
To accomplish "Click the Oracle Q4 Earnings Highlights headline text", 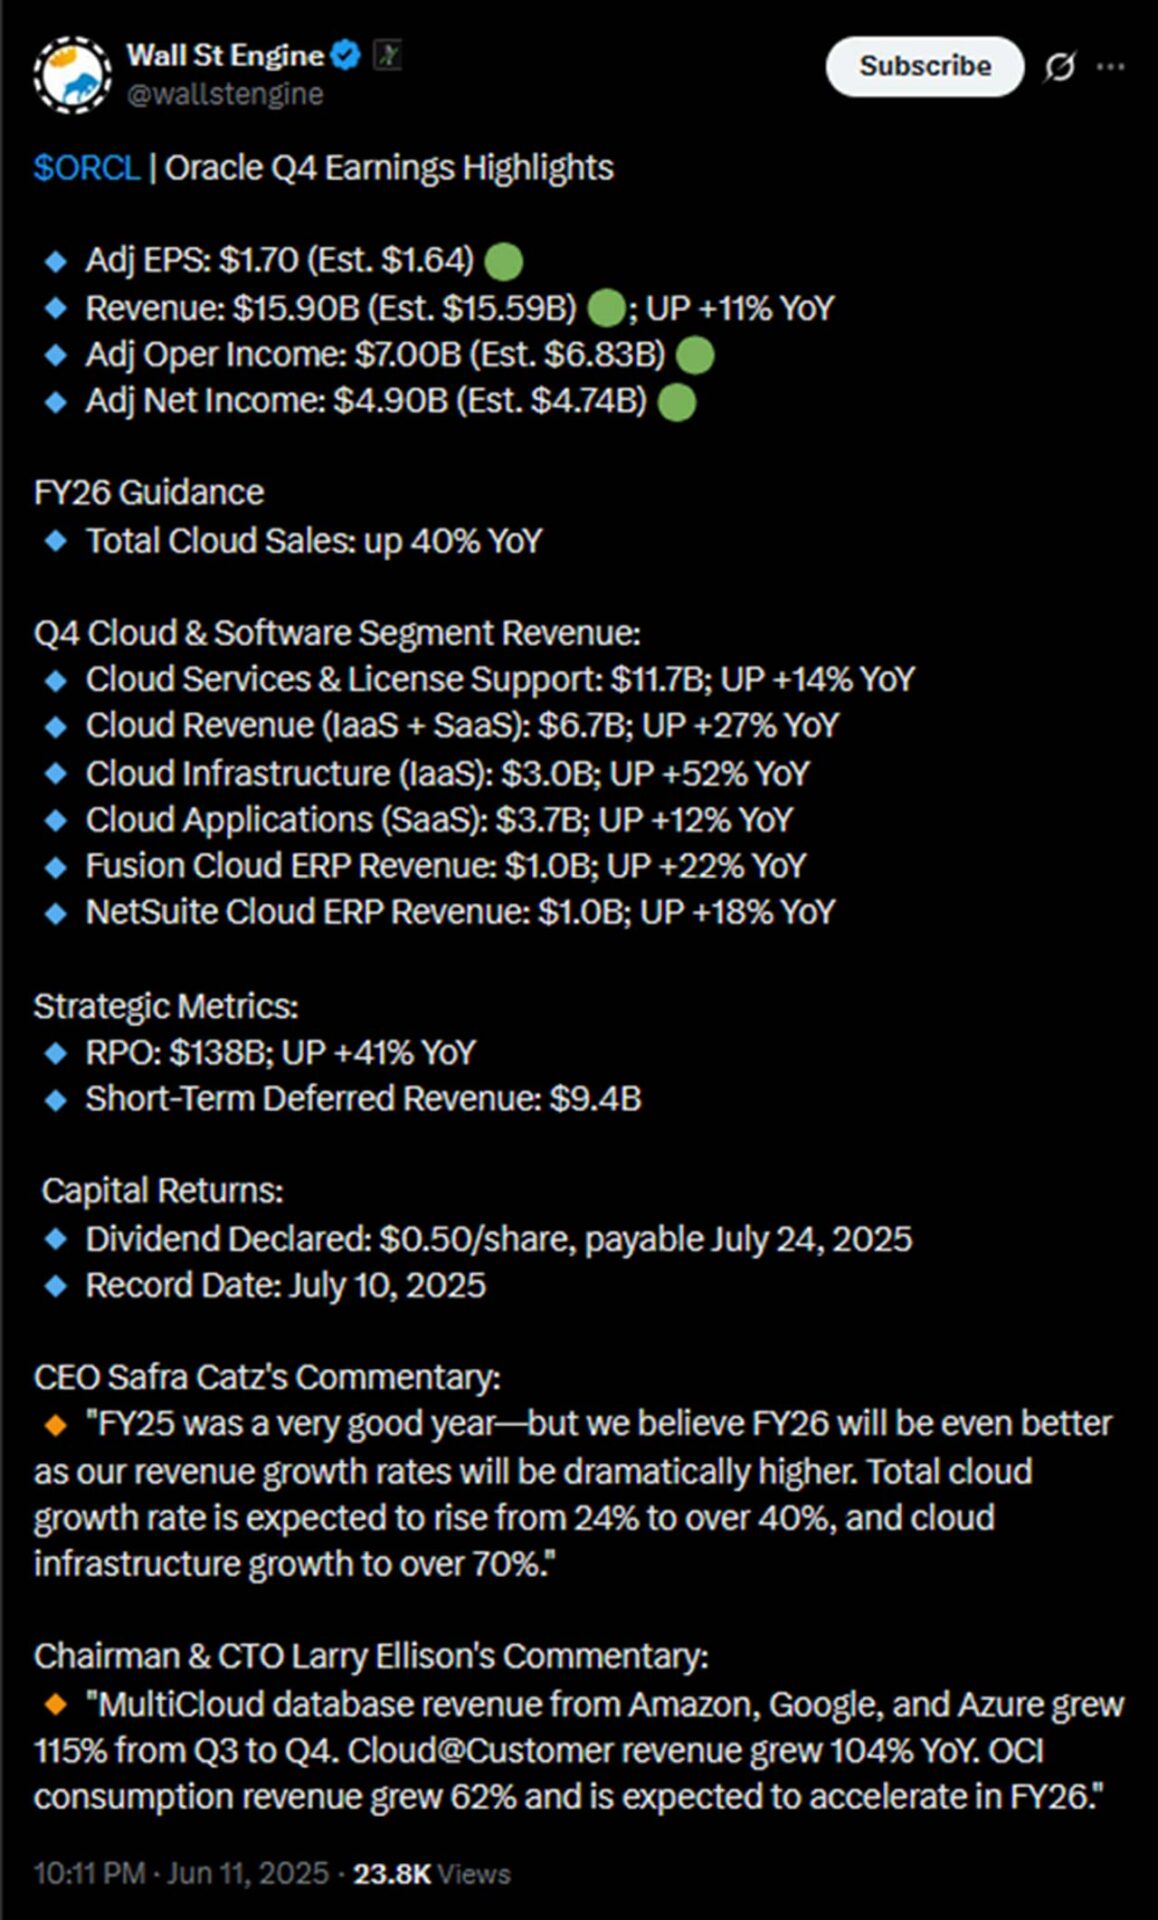I will pyautogui.click(x=389, y=168).
